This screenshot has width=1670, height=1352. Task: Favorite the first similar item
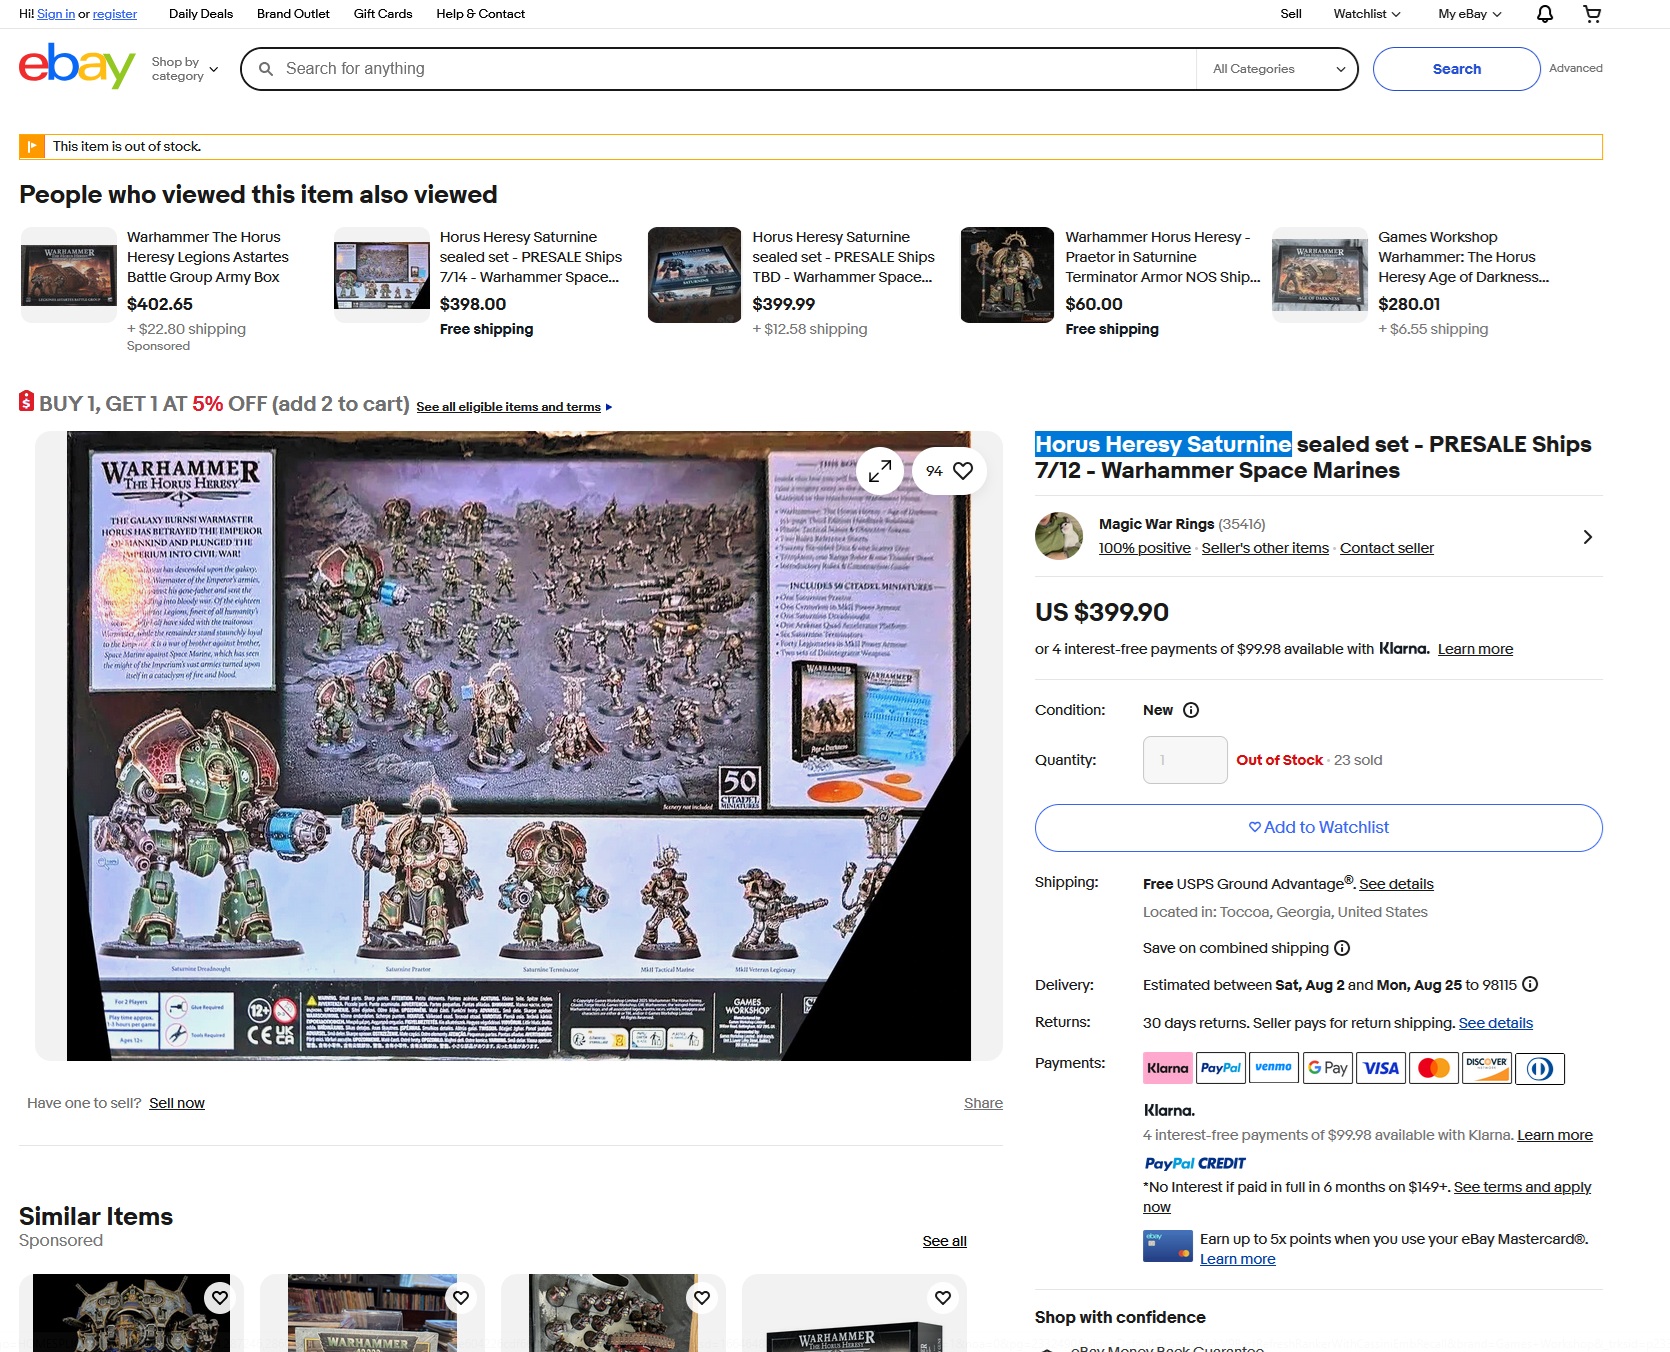(x=219, y=1298)
